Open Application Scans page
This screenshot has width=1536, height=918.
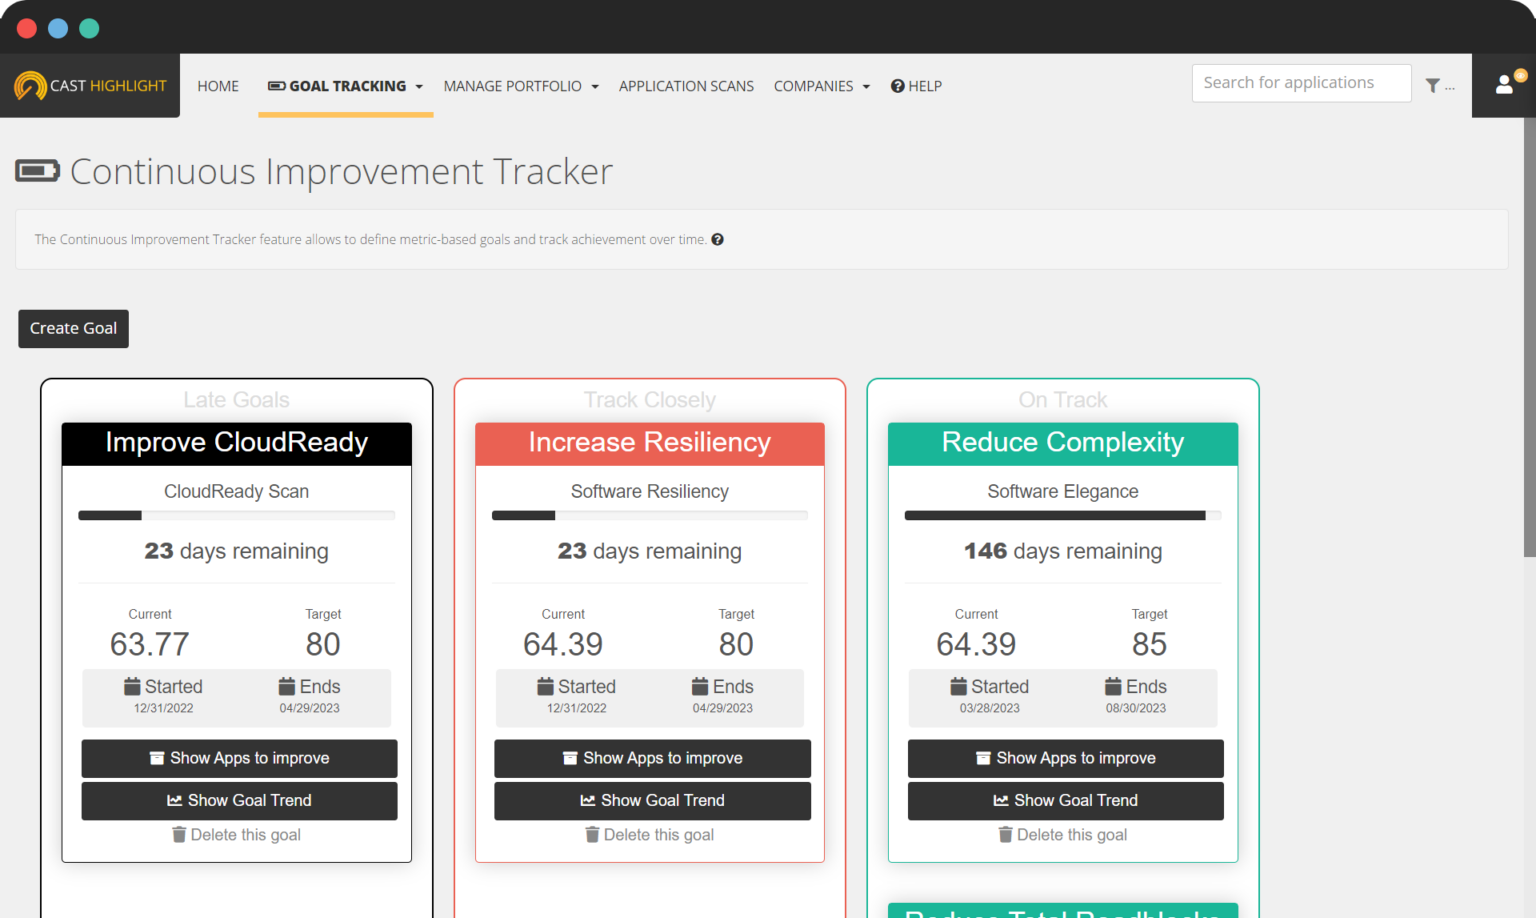click(686, 86)
